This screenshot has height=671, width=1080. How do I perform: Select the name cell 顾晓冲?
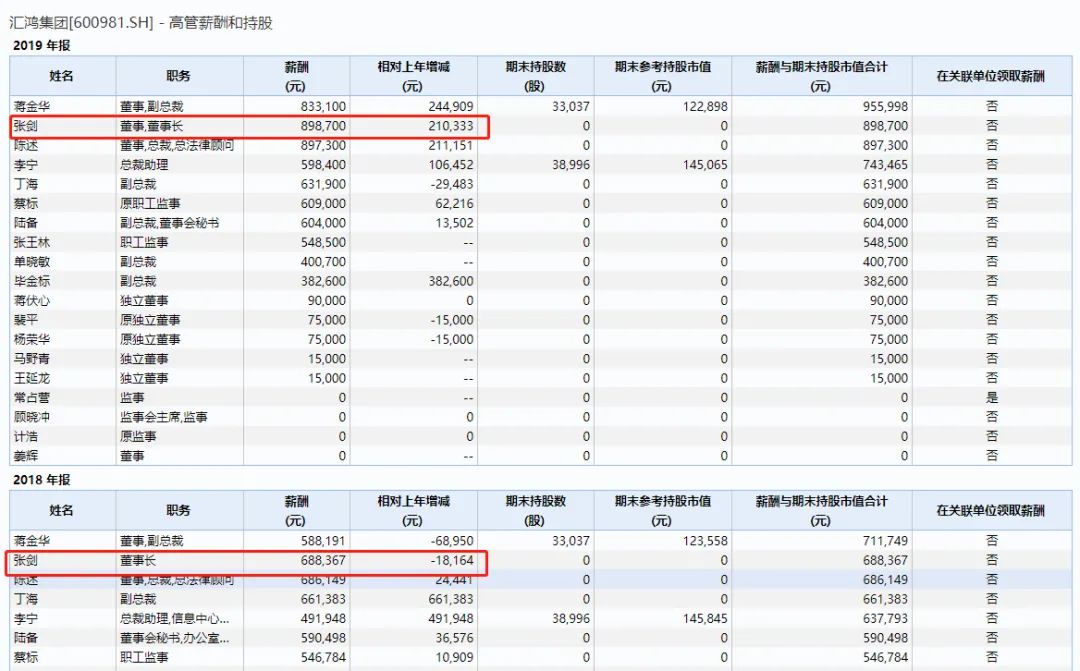click(32, 417)
